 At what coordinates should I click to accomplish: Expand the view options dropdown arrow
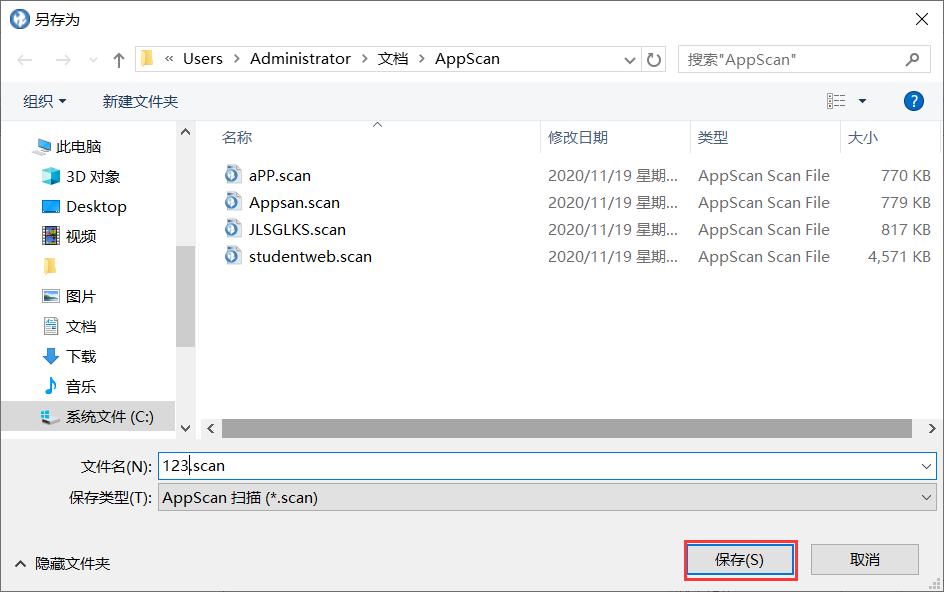click(862, 101)
